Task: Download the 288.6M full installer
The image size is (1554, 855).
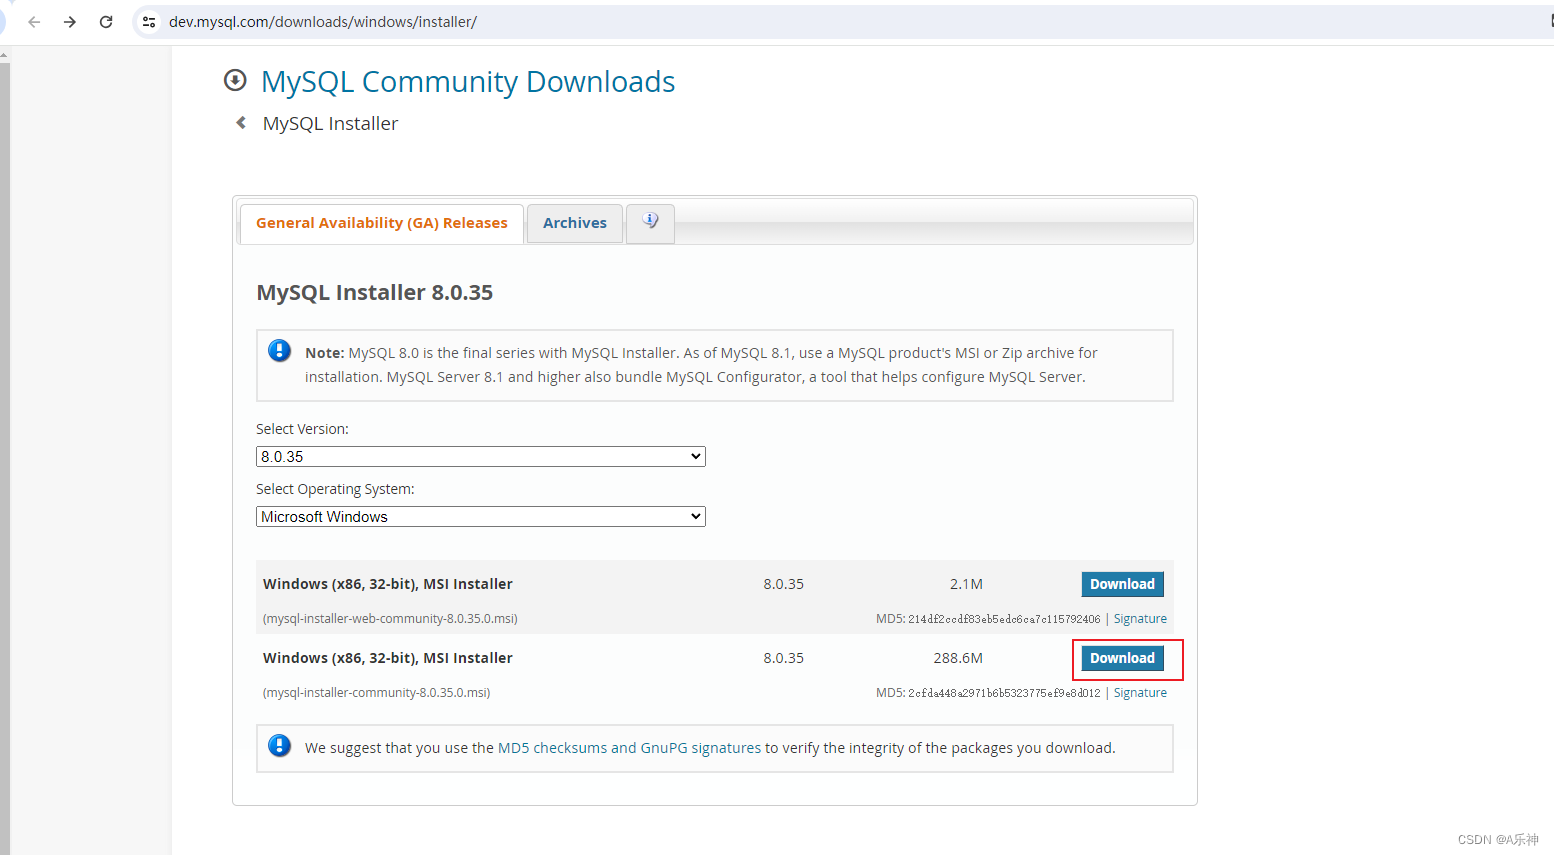Action: 1122,658
